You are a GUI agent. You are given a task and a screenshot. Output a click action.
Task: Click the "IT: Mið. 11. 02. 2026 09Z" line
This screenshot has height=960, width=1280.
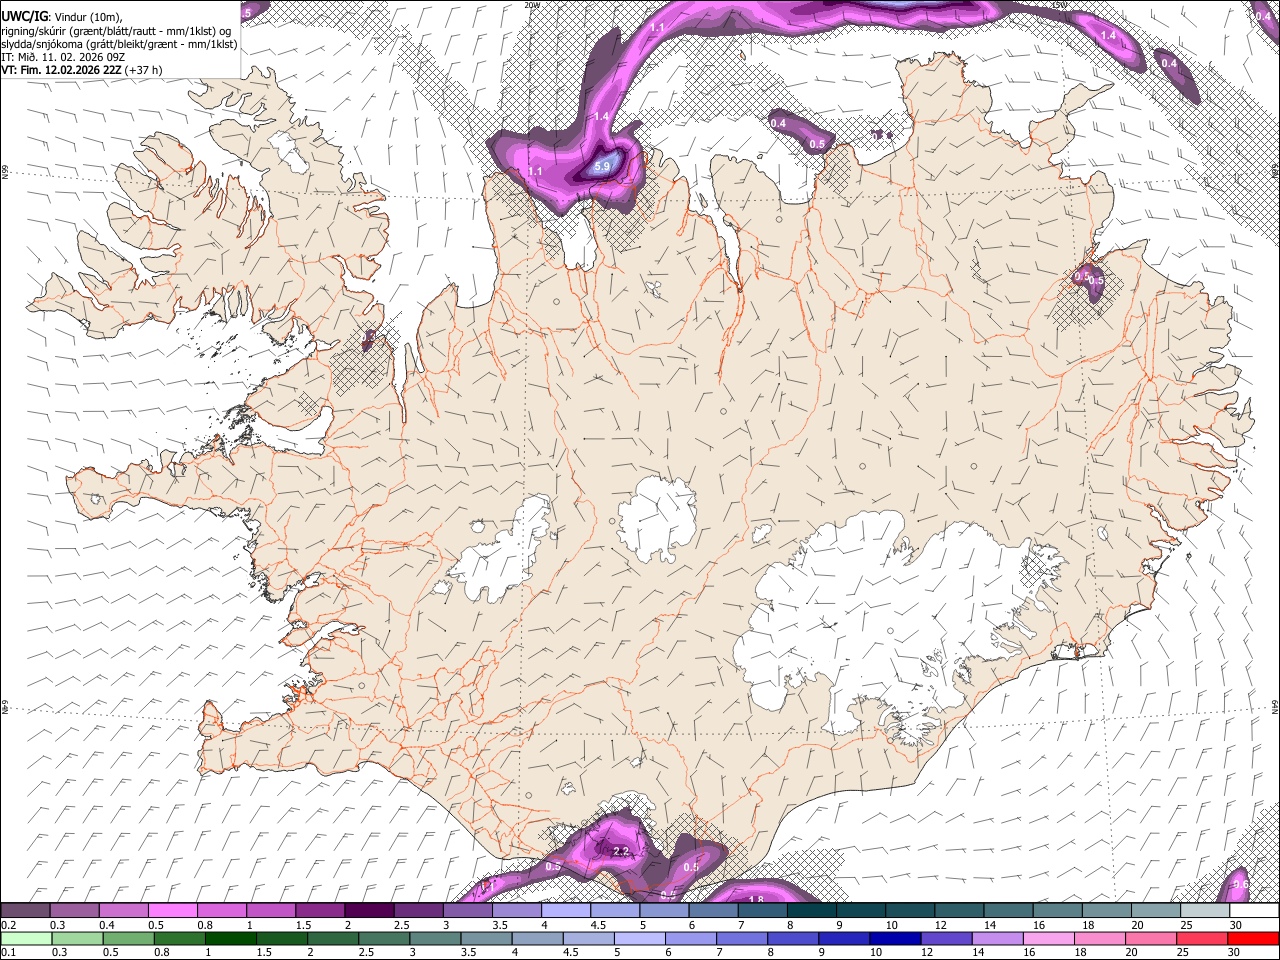tap(63, 57)
